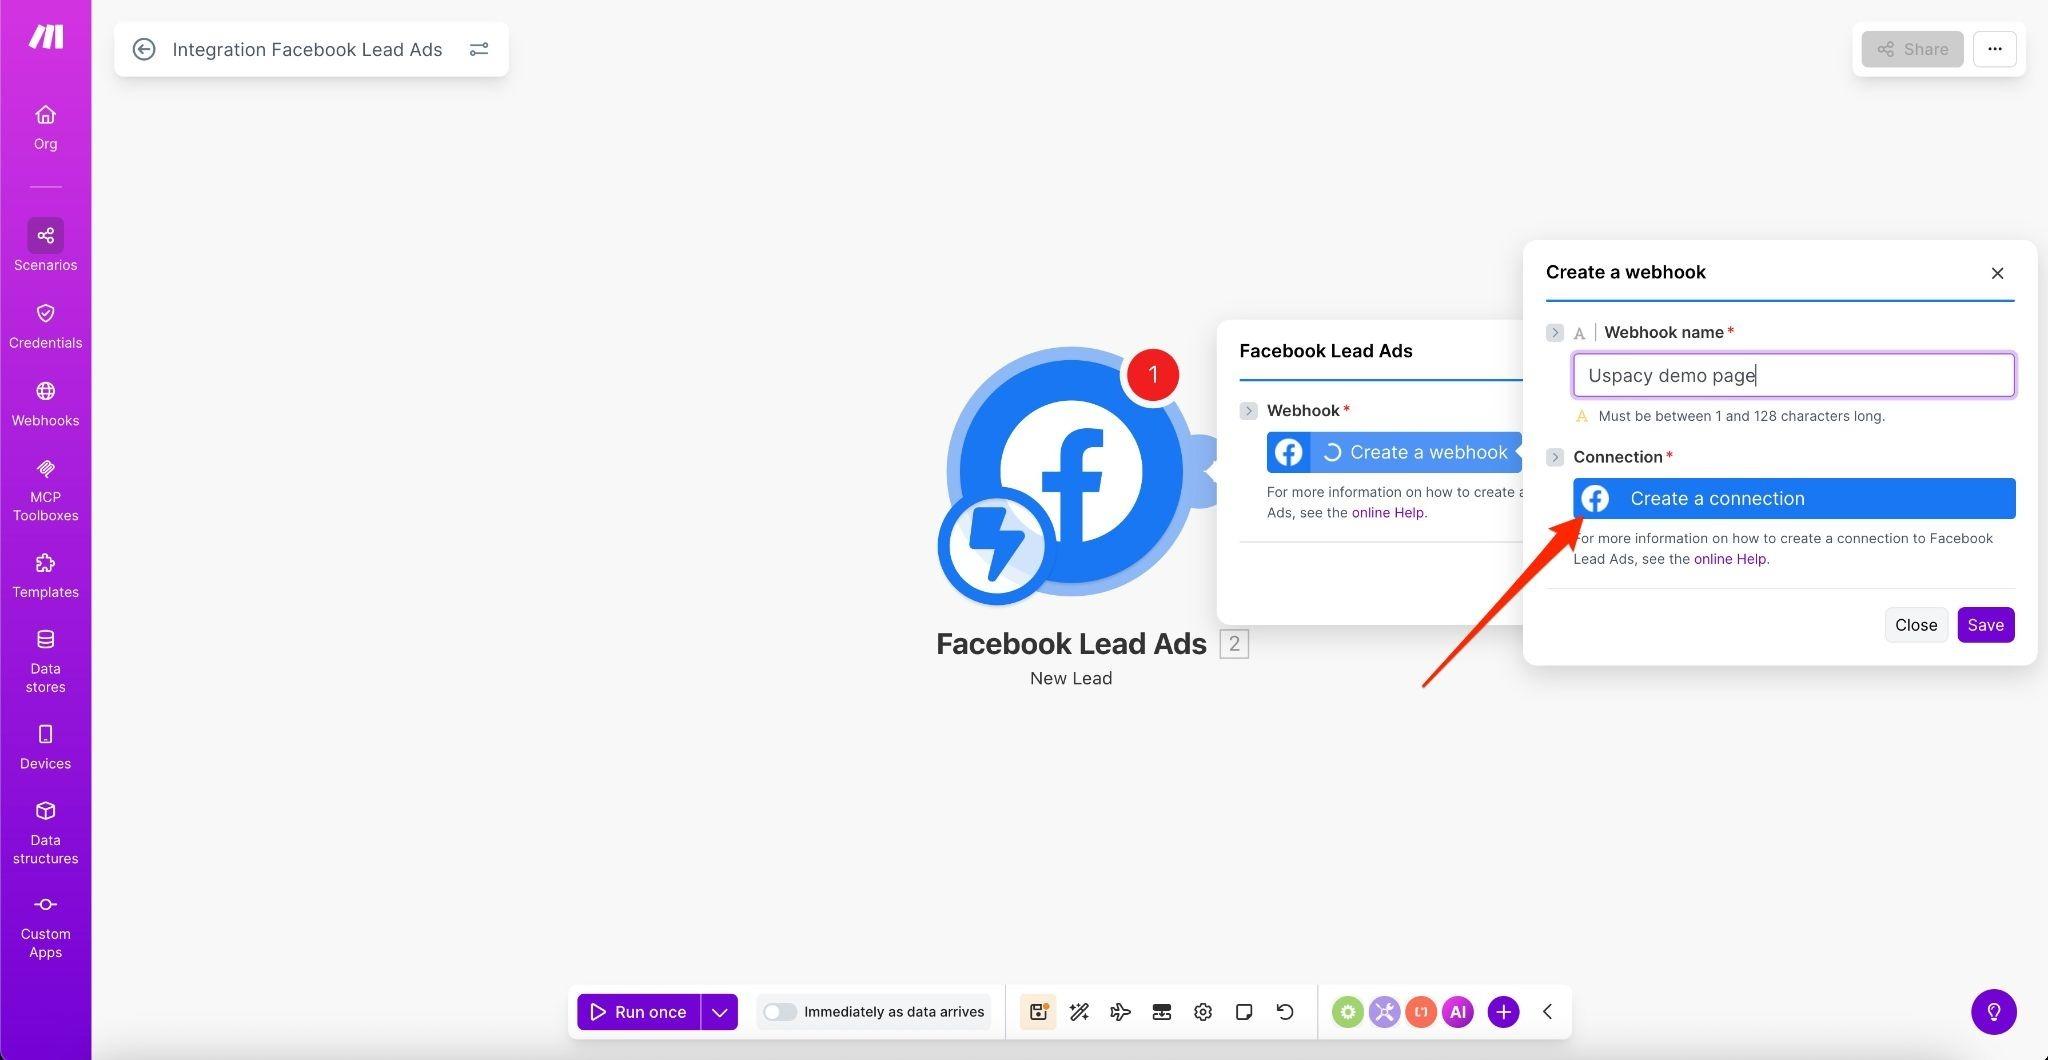Save the new webhook
2048x1060 pixels.
coord(1985,625)
